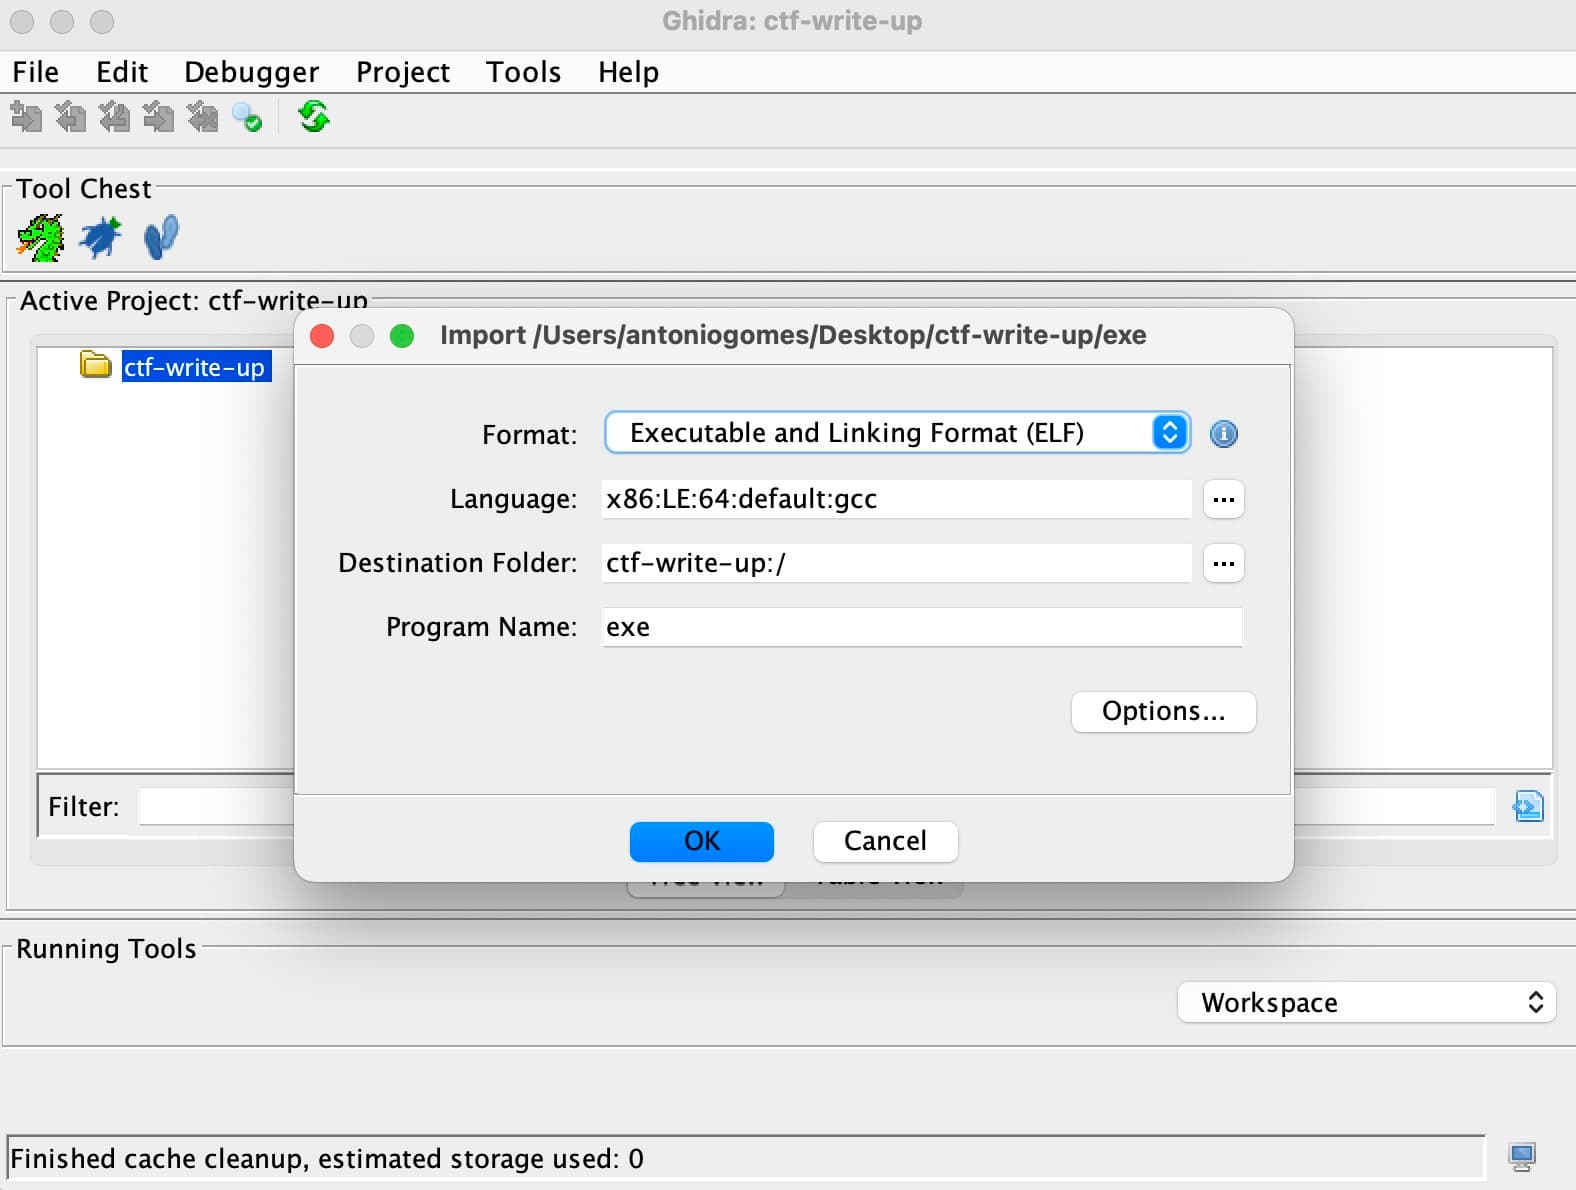Viewport: 1576px width, 1190px height.
Task: Cancel the import dialog
Action: pyautogui.click(x=885, y=841)
